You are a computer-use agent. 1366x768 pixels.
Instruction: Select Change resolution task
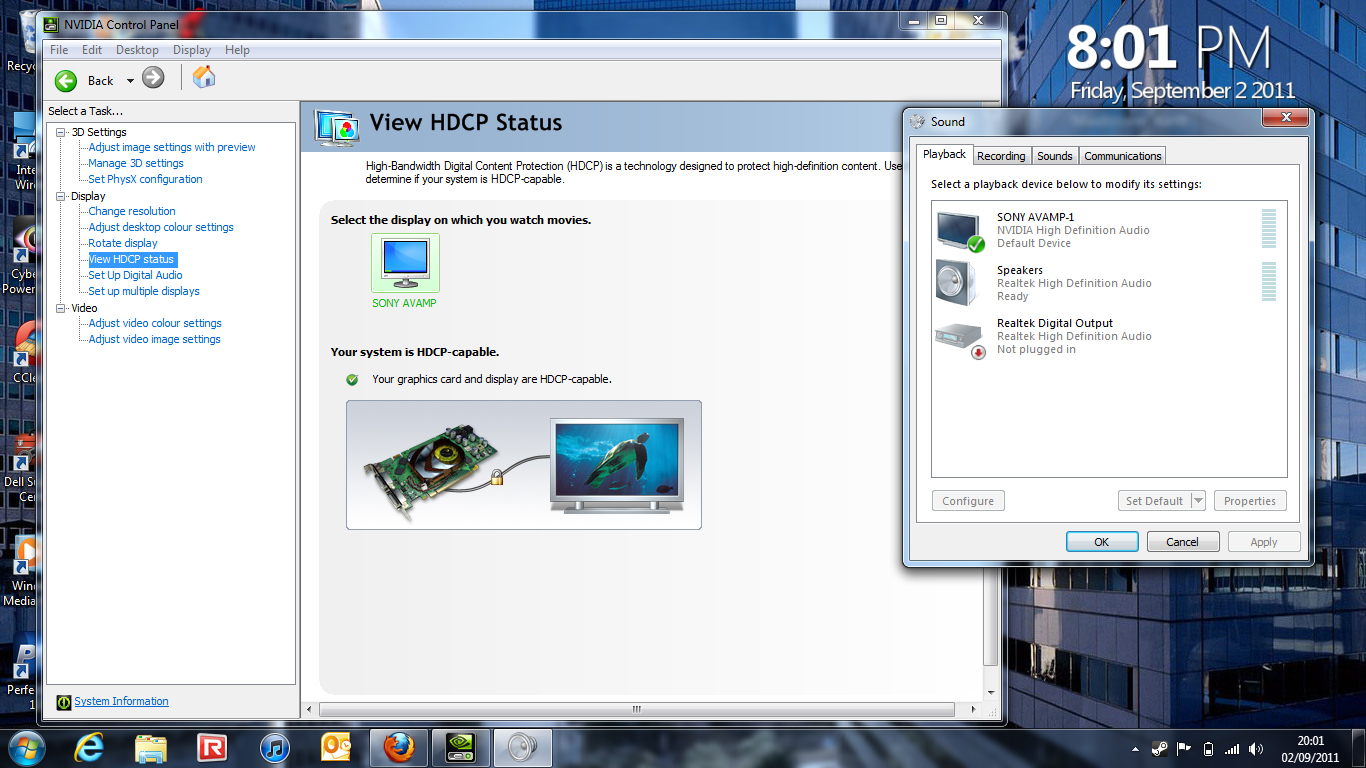[x=132, y=211]
